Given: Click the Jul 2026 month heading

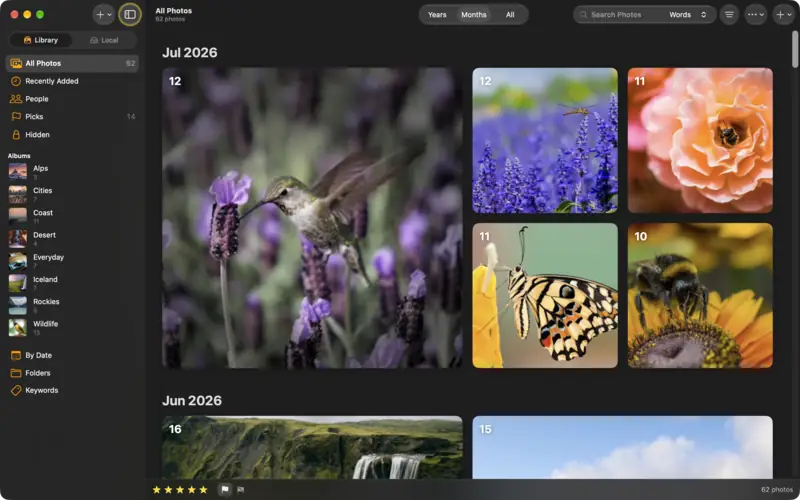Looking at the screenshot, I should coord(190,53).
